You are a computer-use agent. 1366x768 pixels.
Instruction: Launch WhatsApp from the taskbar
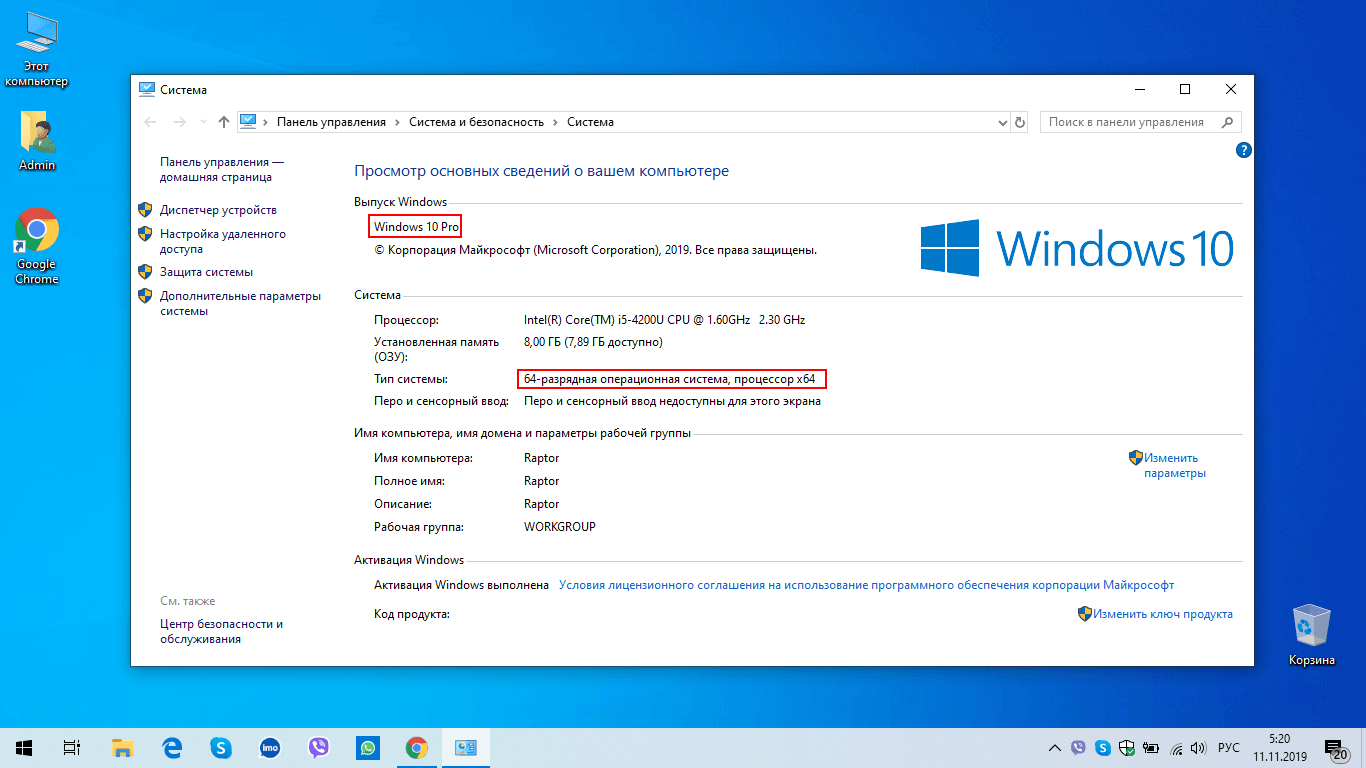[x=368, y=748]
